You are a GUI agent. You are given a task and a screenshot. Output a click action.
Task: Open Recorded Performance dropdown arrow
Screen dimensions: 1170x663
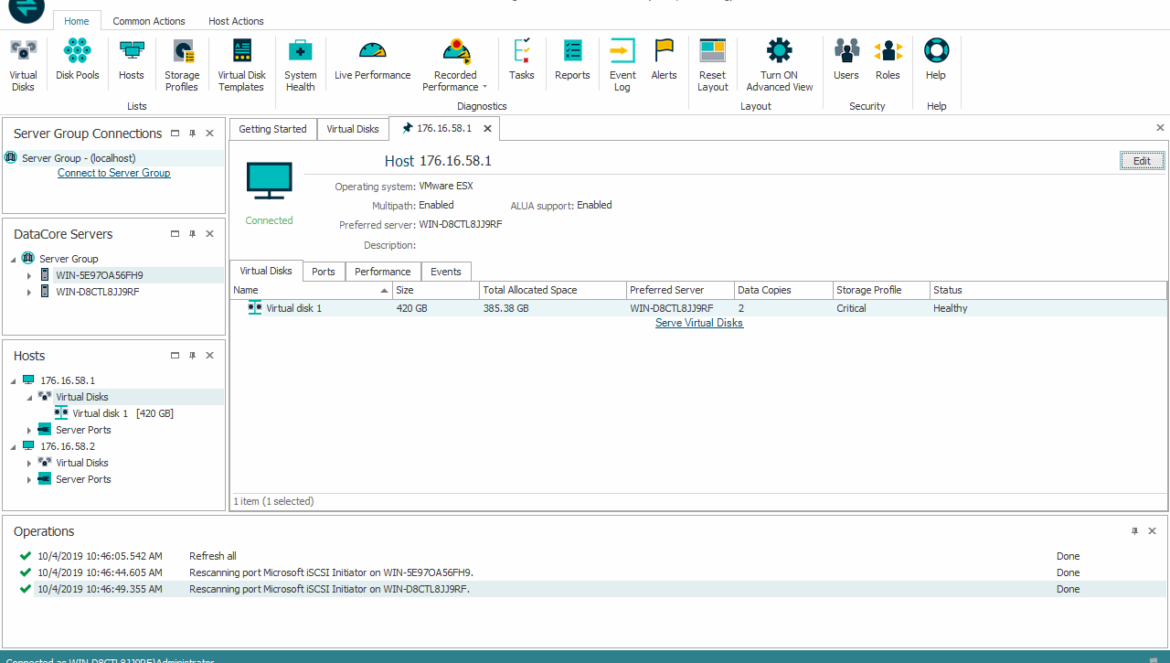[484, 87]
